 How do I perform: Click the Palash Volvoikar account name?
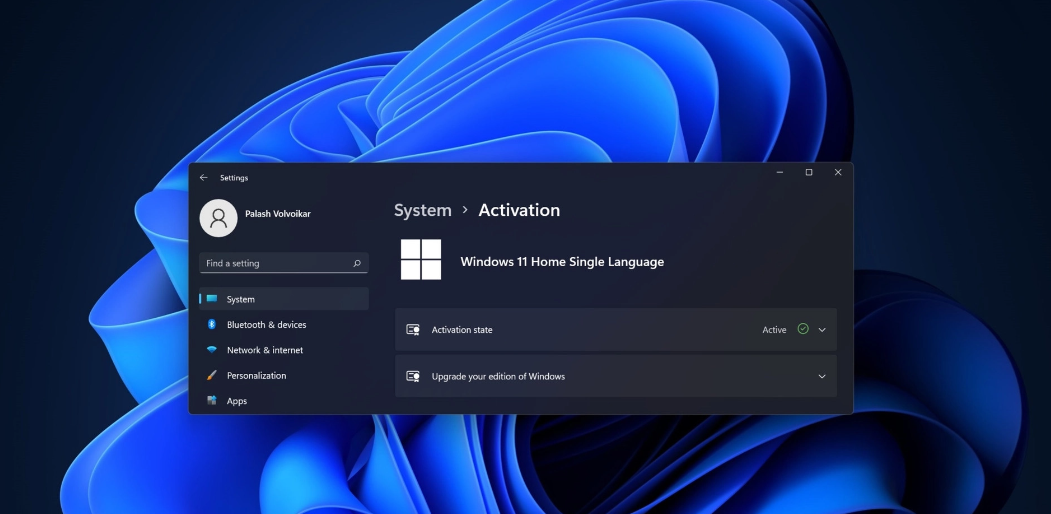point(277,214)
